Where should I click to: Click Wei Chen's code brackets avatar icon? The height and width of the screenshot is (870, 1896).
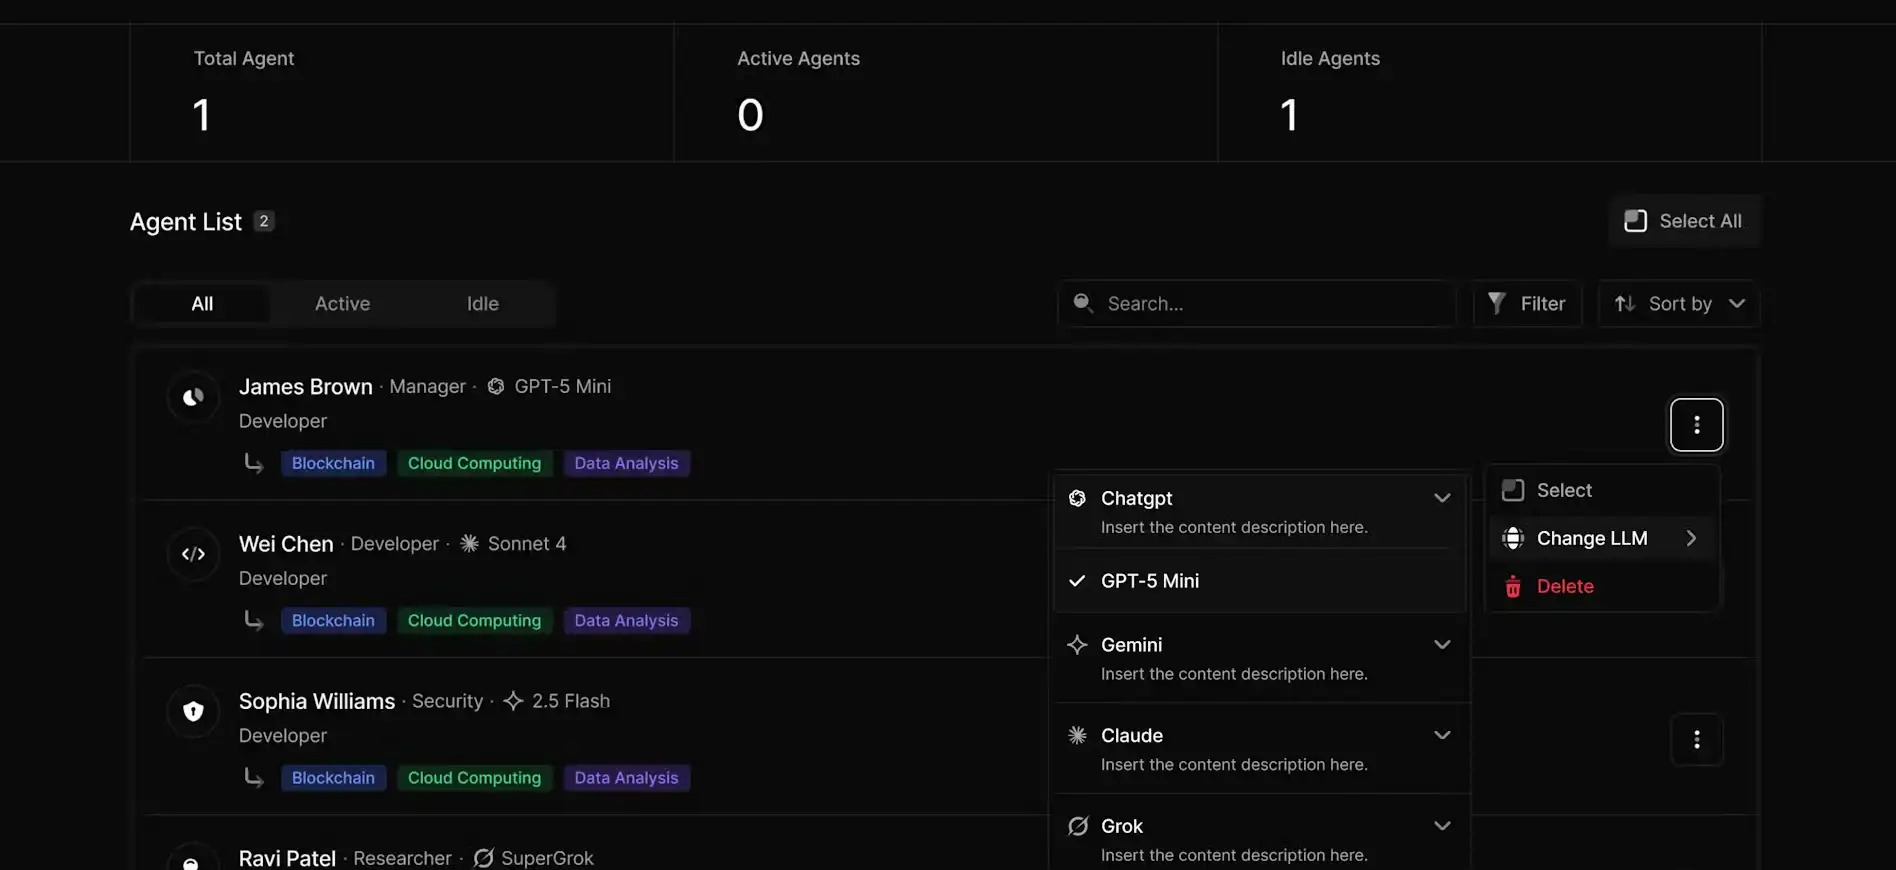(193, 555)
